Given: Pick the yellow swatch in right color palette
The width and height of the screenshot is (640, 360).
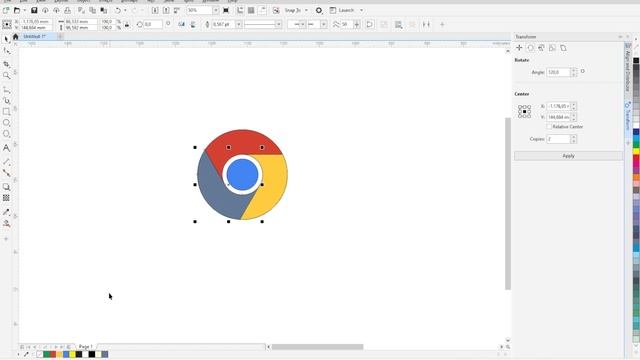Looking at the screenshot, I should (x=636, y=151).
